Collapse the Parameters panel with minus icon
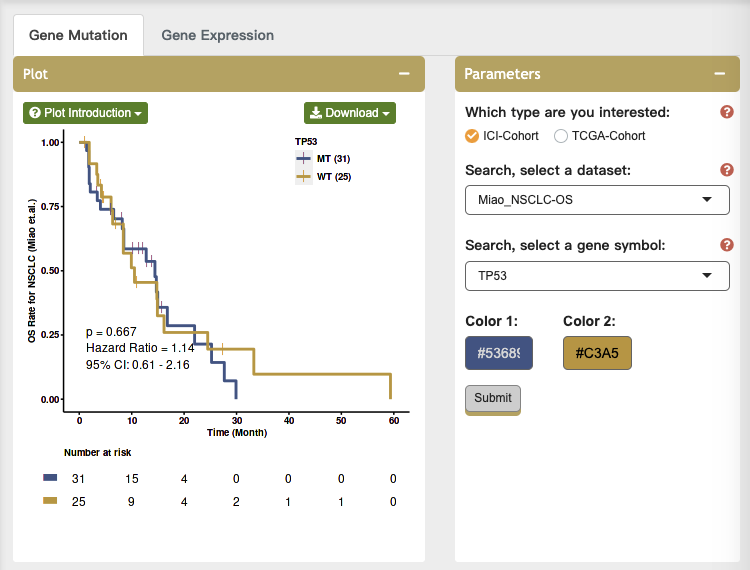This screenshot has height=570, width=750. (x=719, y=74)
